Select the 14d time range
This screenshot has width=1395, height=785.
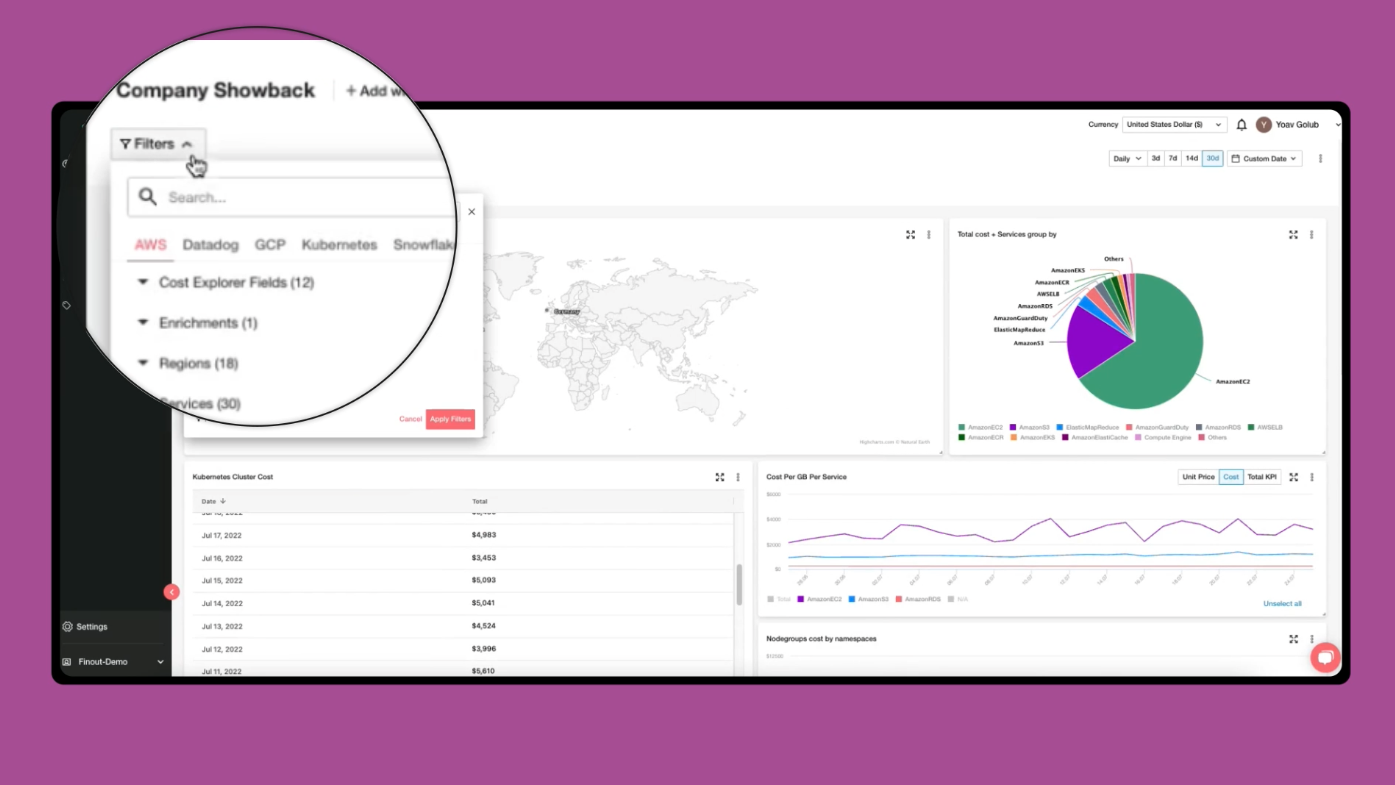[1192, 159]
